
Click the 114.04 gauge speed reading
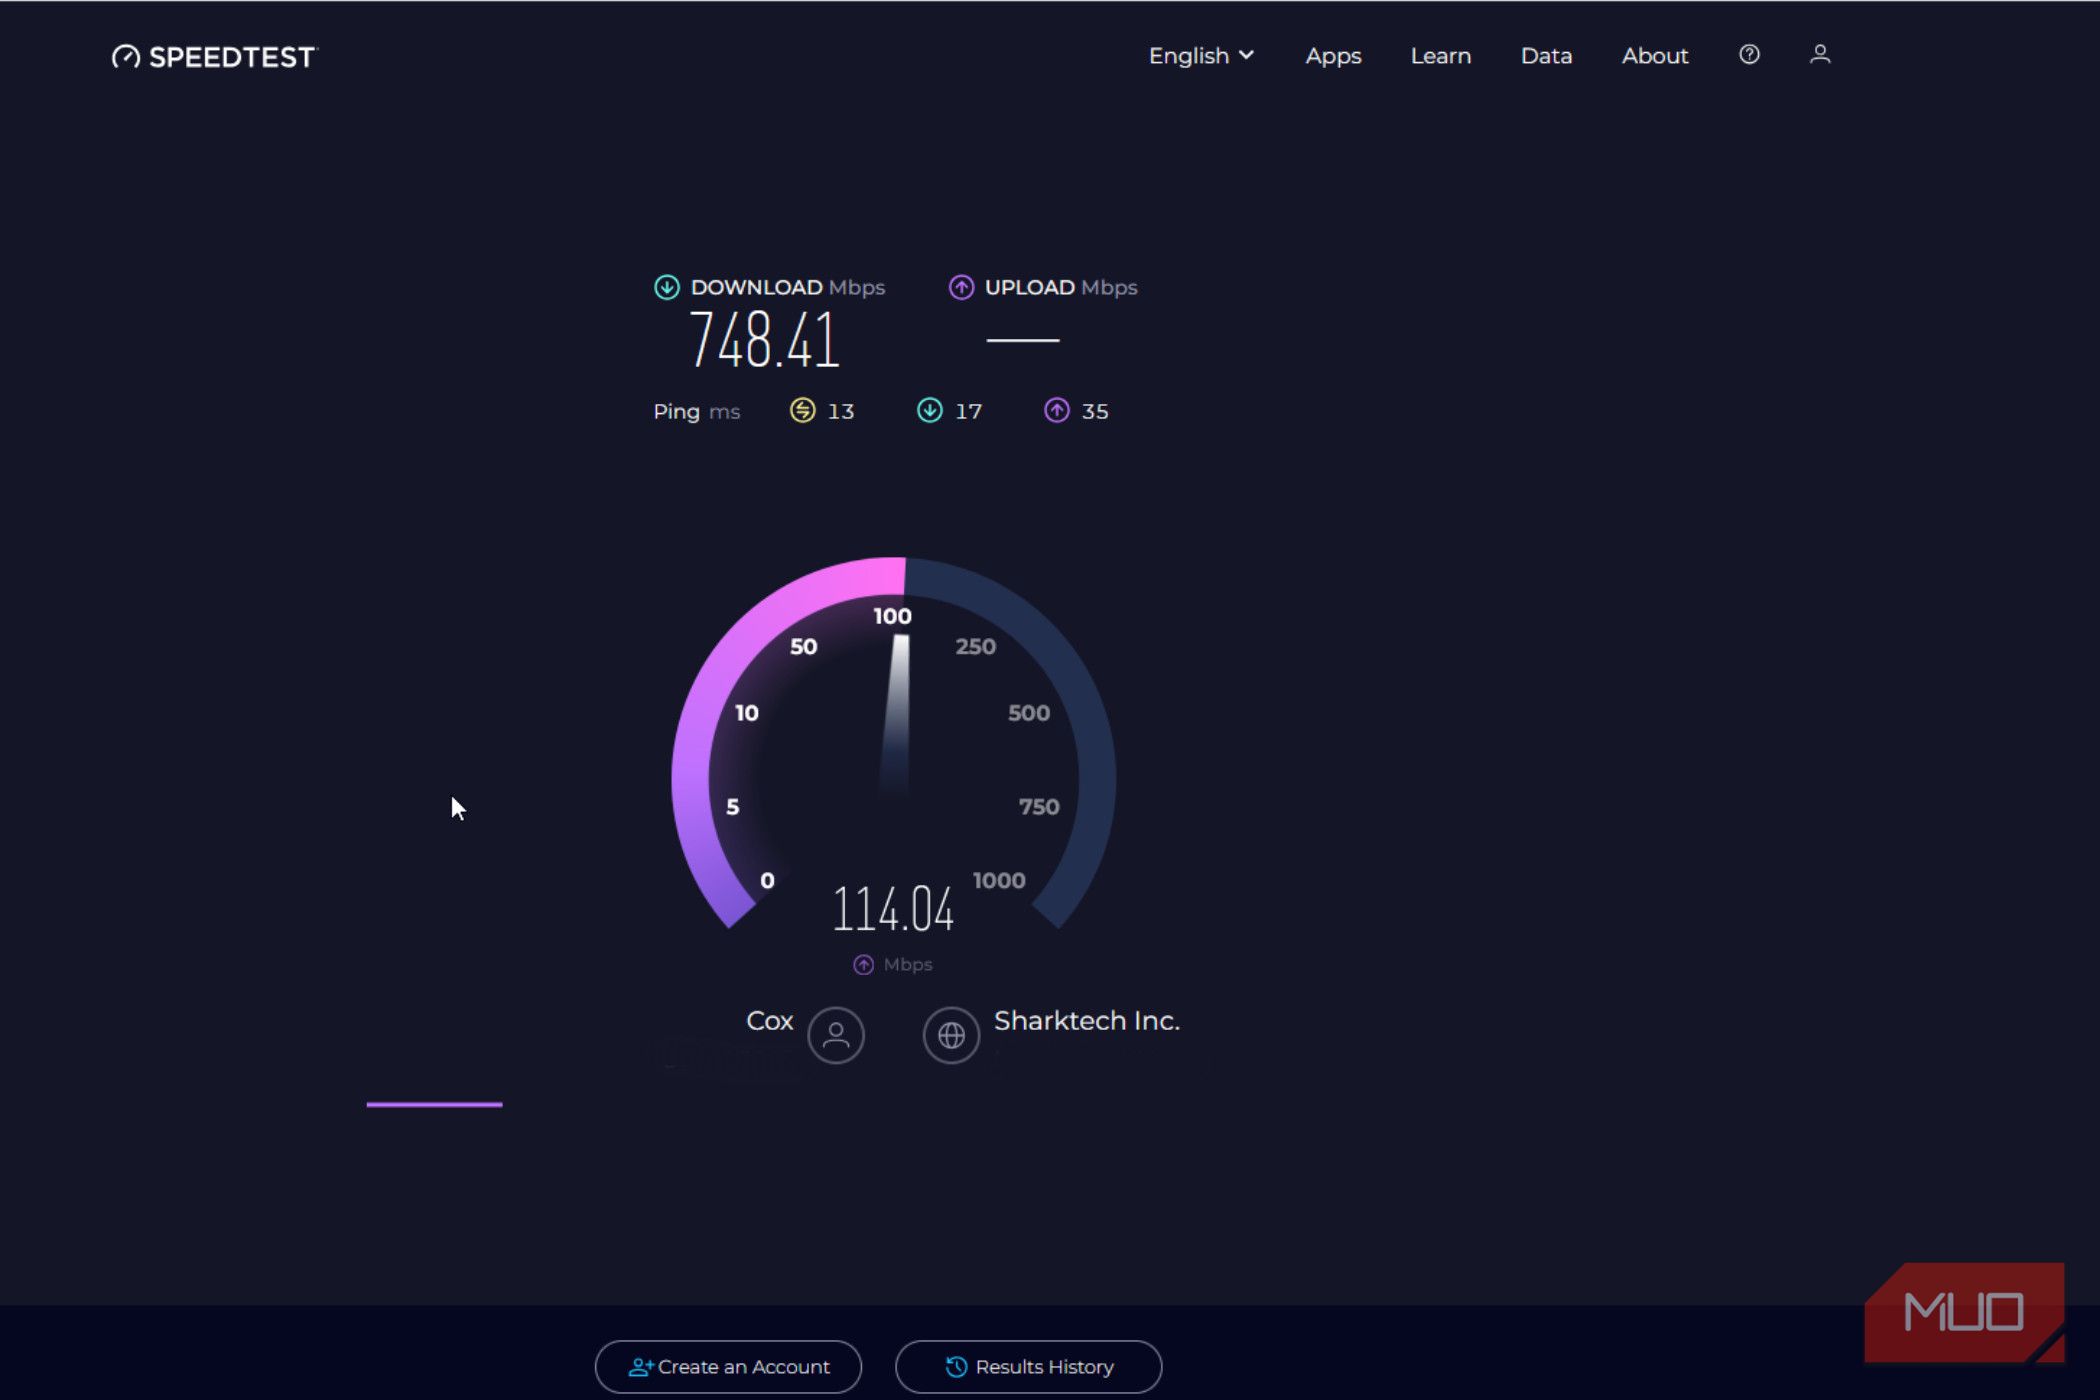pyautogui.click(x=893, y=910)
